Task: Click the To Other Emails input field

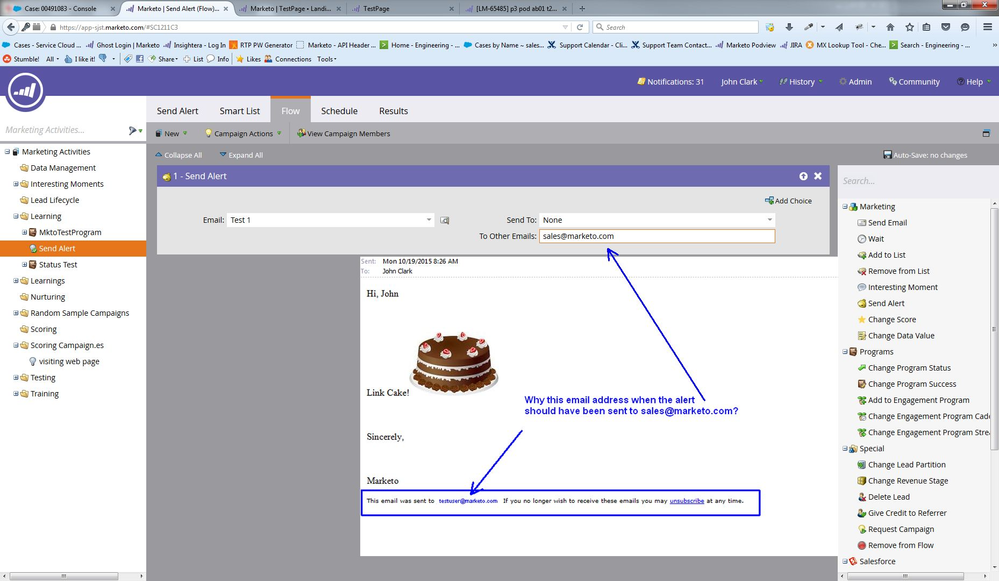Action: click(656, 236)
